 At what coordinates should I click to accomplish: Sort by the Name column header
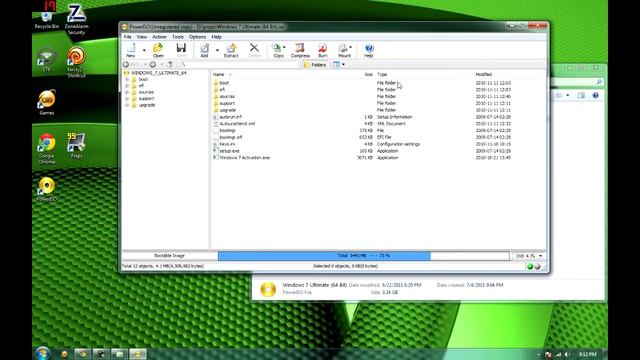pos(219,74)
